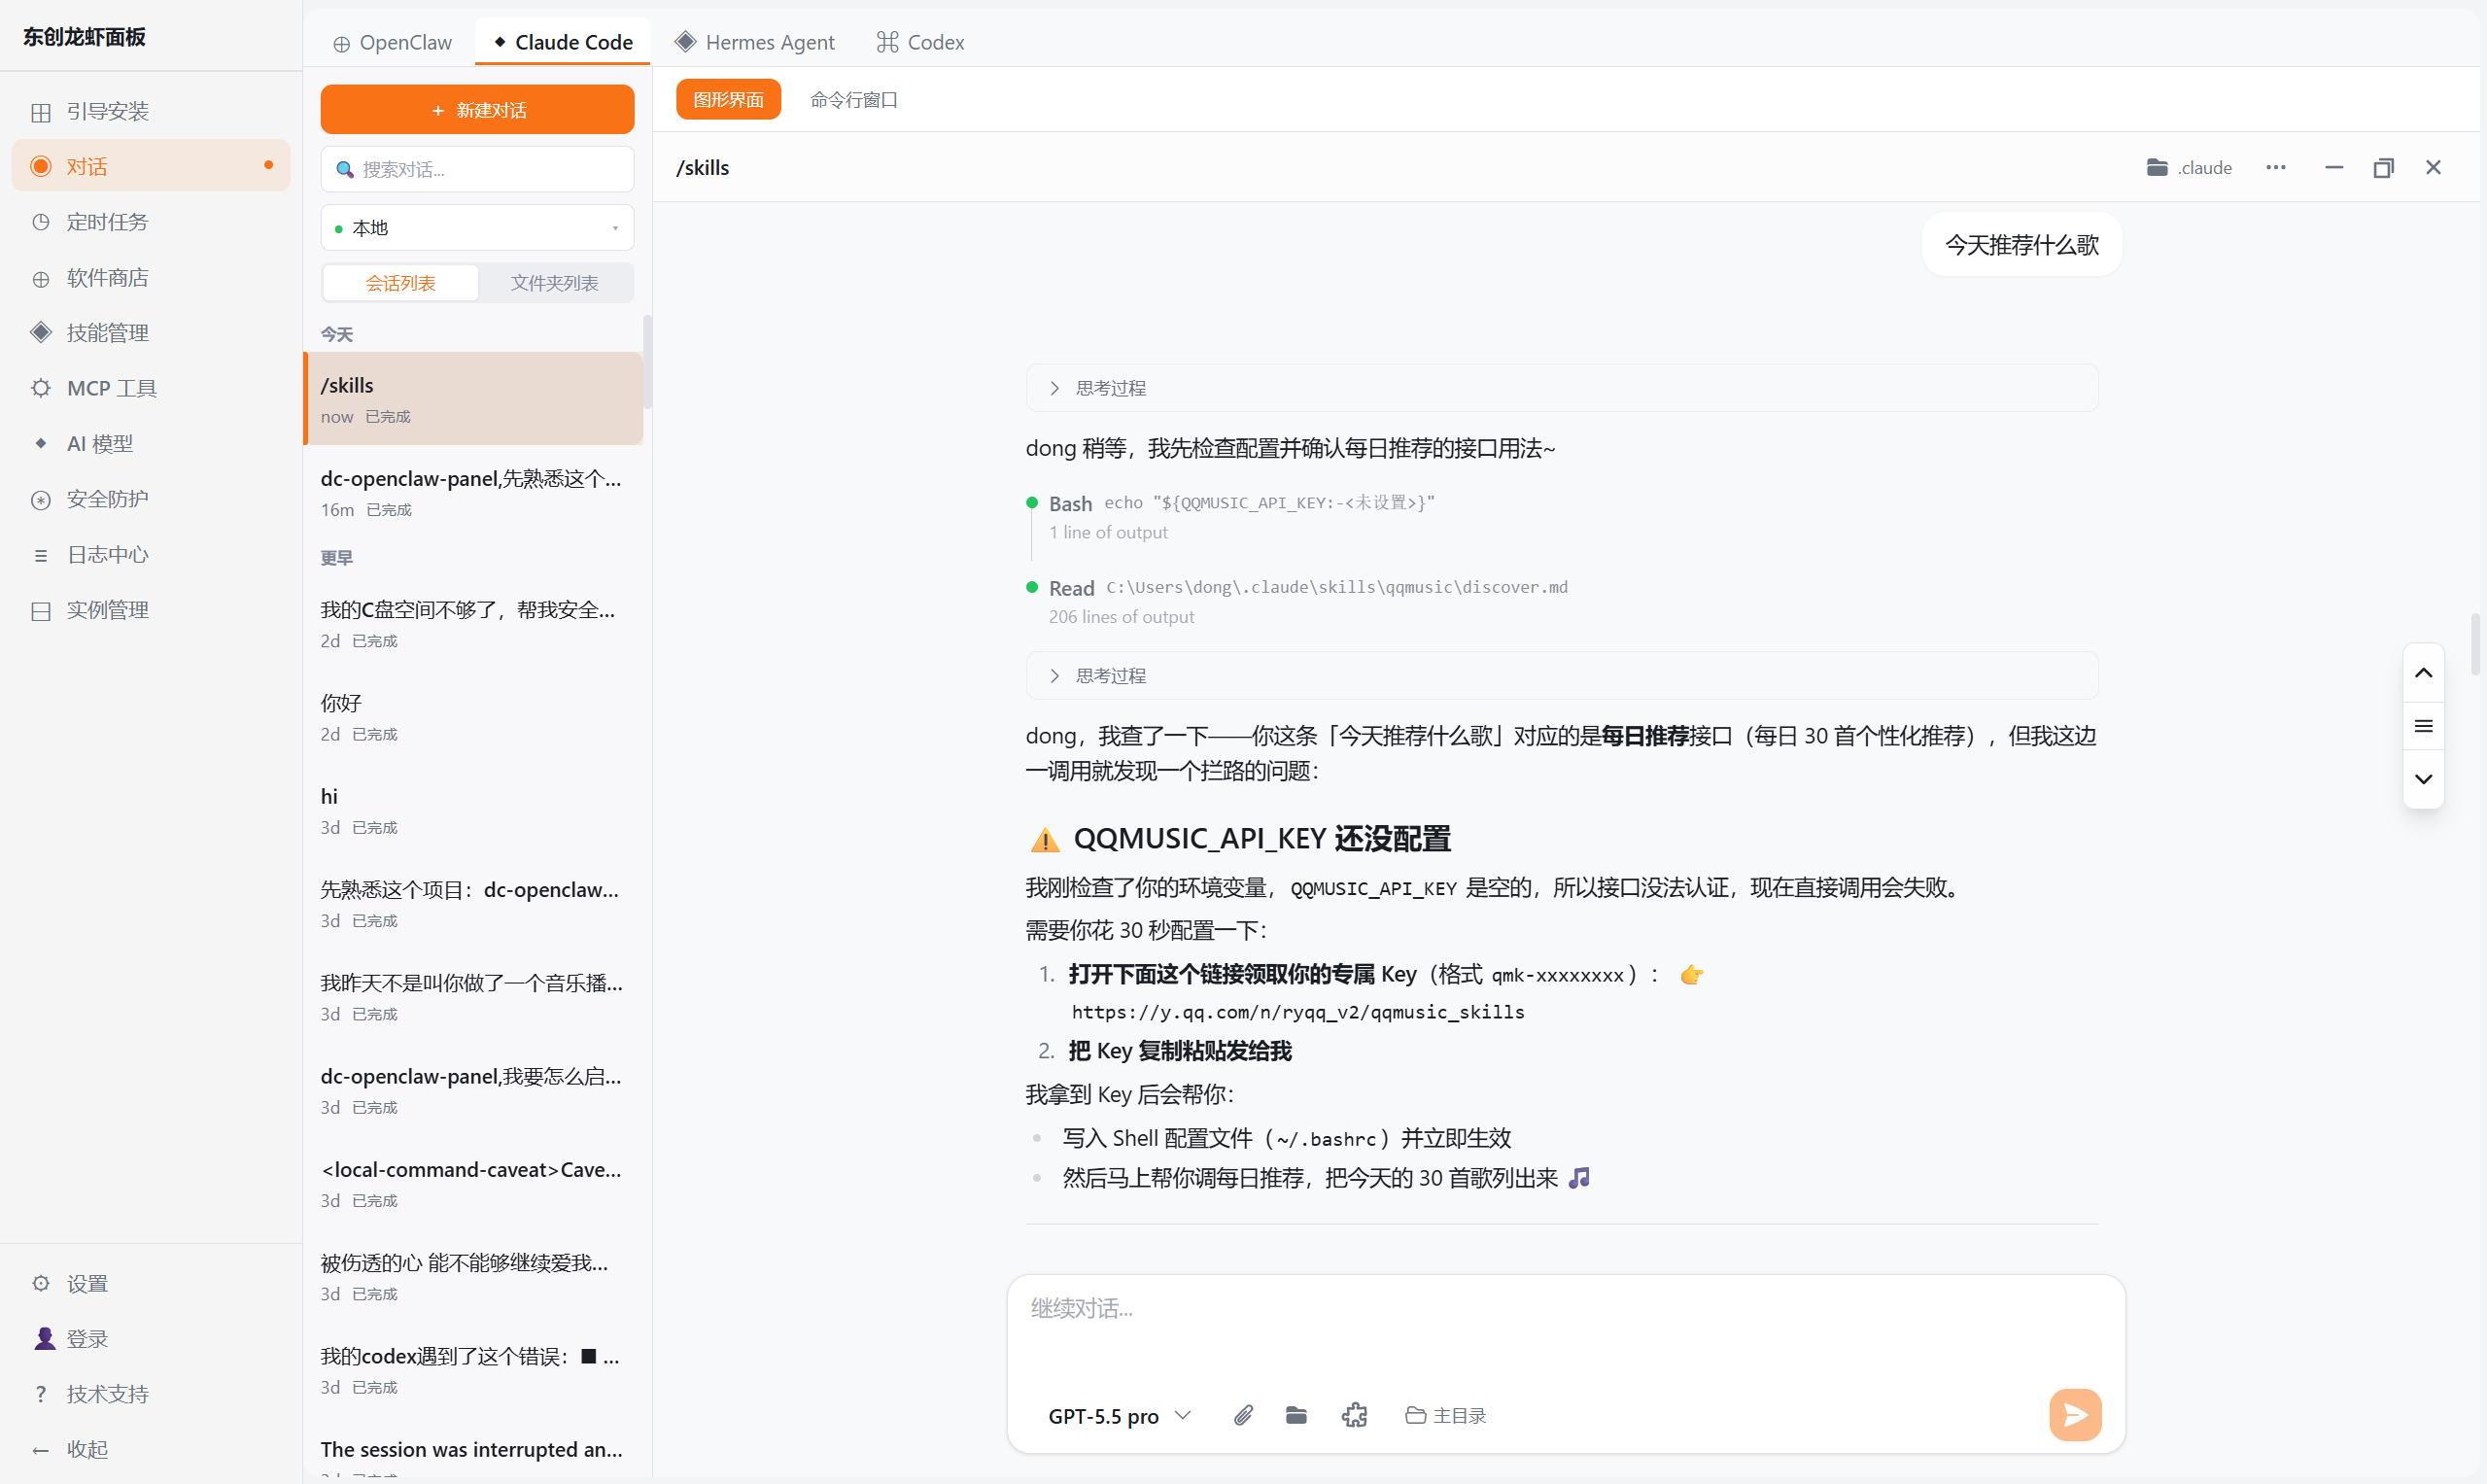Expand Read discover.md tool output

click(1308, 588)
